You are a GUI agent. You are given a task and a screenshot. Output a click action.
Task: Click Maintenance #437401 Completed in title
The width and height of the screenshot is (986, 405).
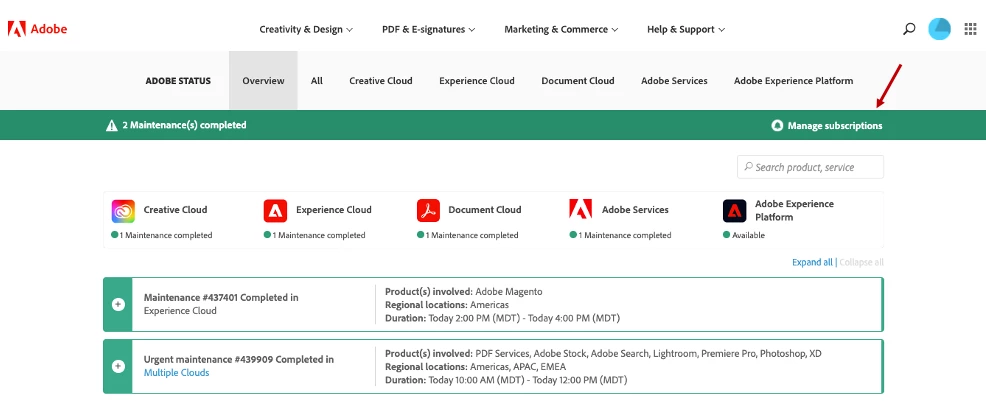click(221, 297)
